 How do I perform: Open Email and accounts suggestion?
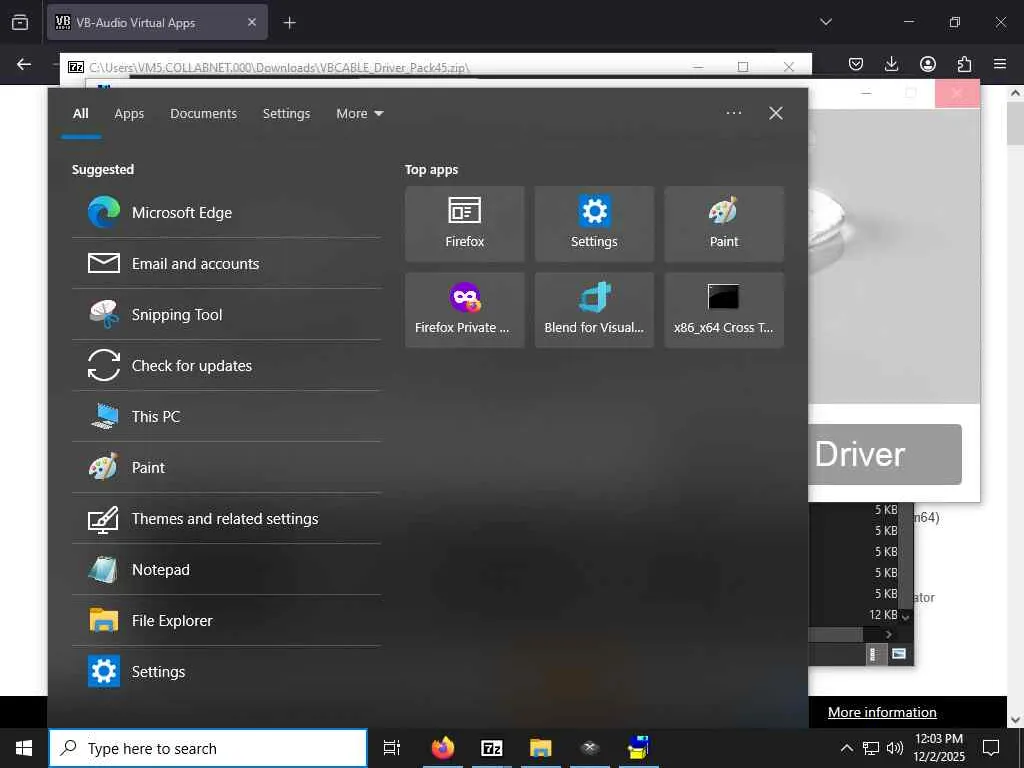click(x=226, y=263)
